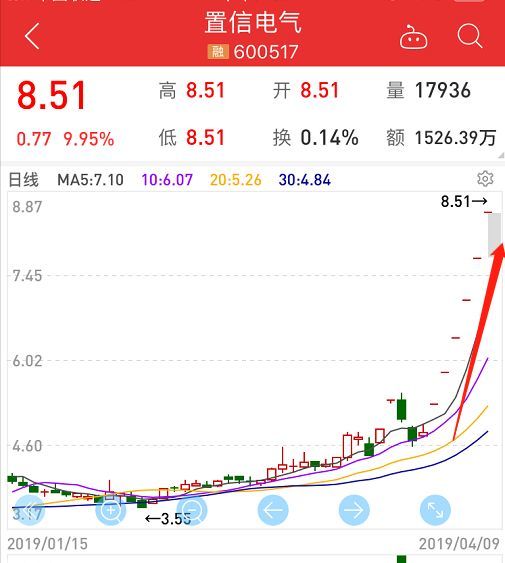The width and height of the screenshot is (505, 563).
Task: Tap the stock name 置信电气
Action: pyautogui.click(x=253, y=22)
